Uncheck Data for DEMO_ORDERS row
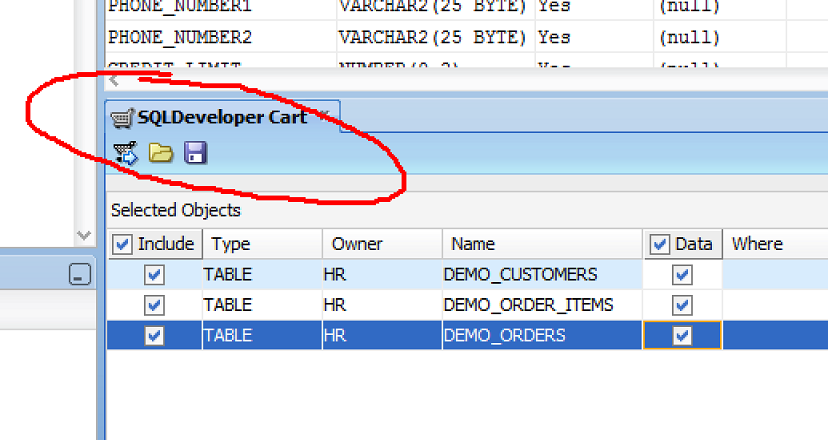828x440 pixels. tap(682, 335)
